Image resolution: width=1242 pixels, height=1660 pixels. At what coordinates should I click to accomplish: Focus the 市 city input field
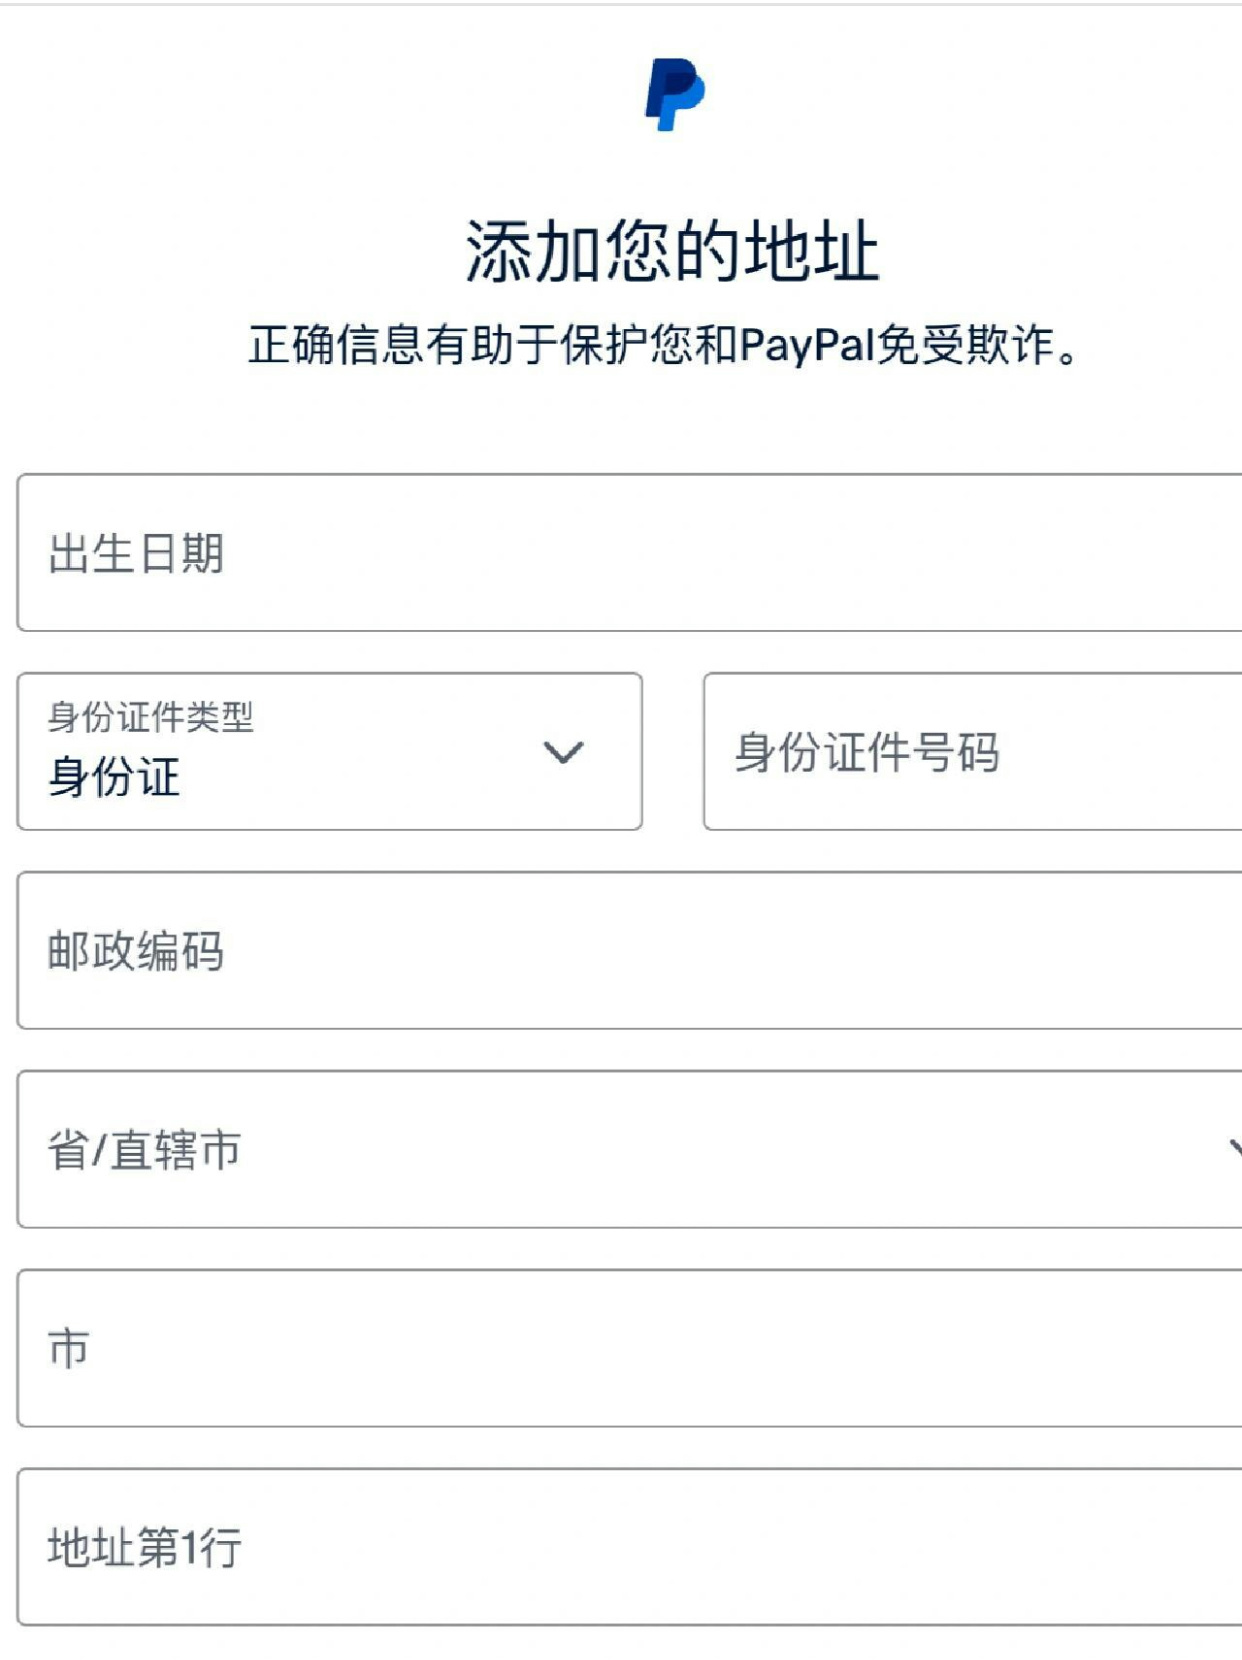[630, 1348]
